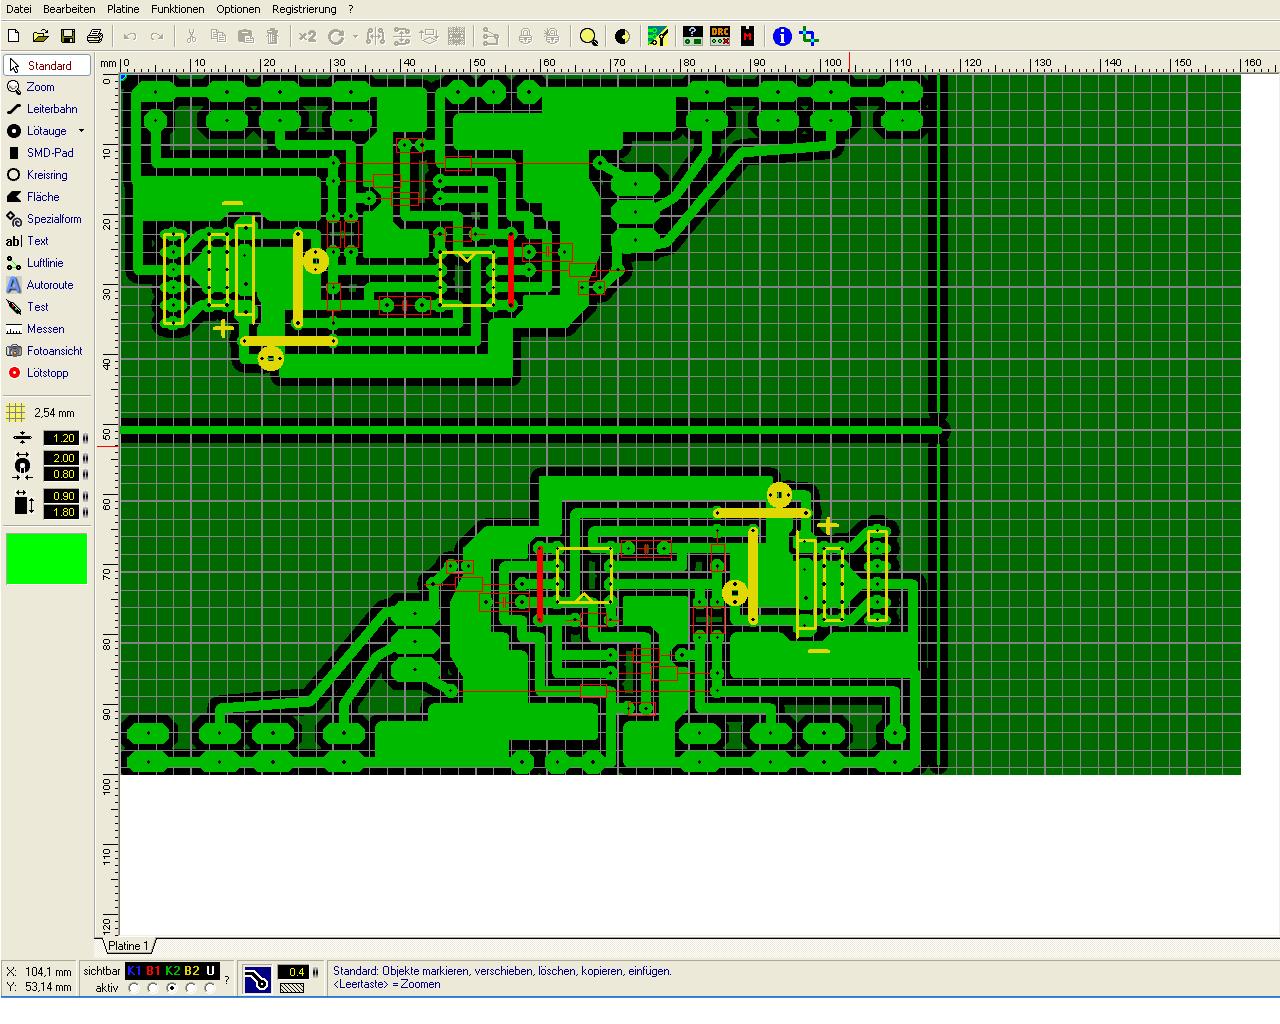Screen dimensions: 1280x1024
Task: Click the hatched pattern icon below 0.4
Action: coord(292,988)
